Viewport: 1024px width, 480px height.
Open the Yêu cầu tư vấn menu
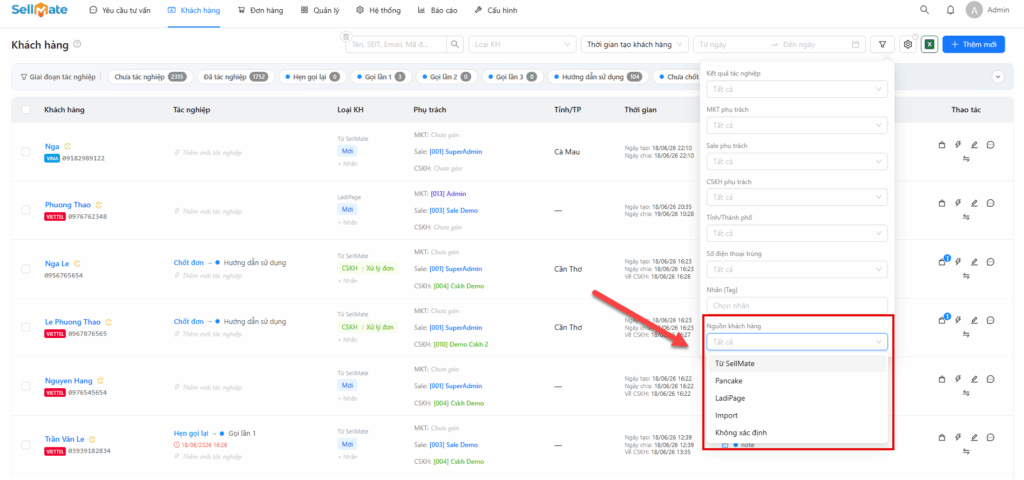tap(119, 10)
